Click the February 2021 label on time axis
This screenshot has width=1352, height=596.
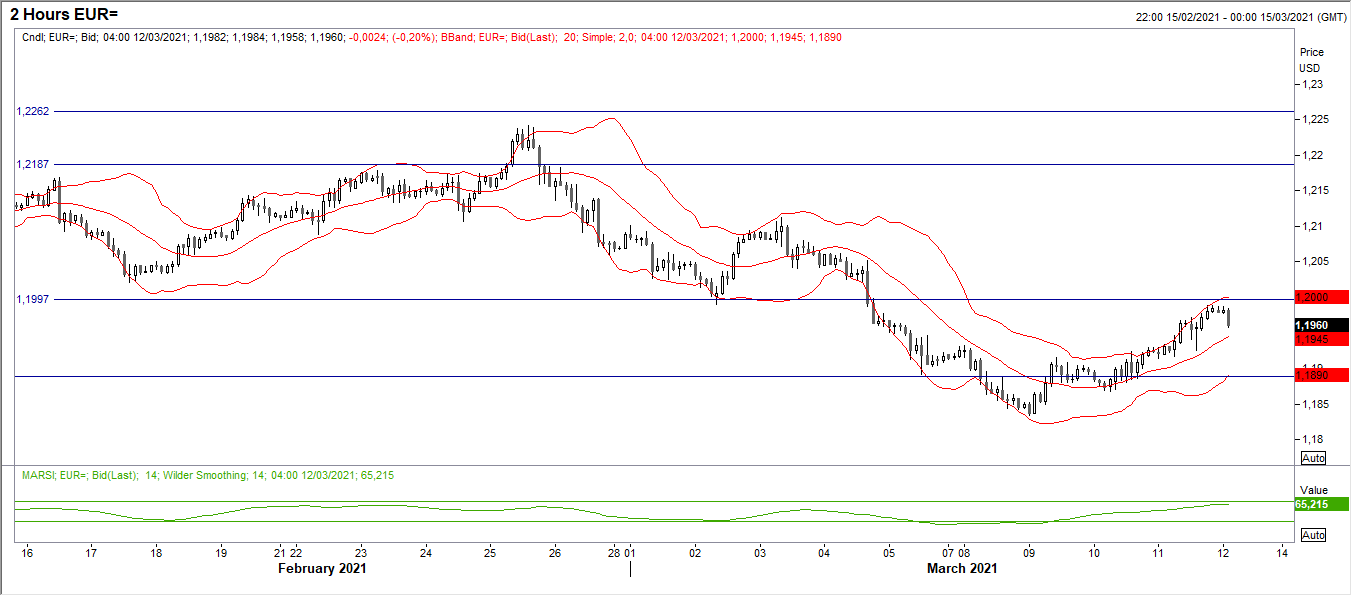[x=321, y=568]
